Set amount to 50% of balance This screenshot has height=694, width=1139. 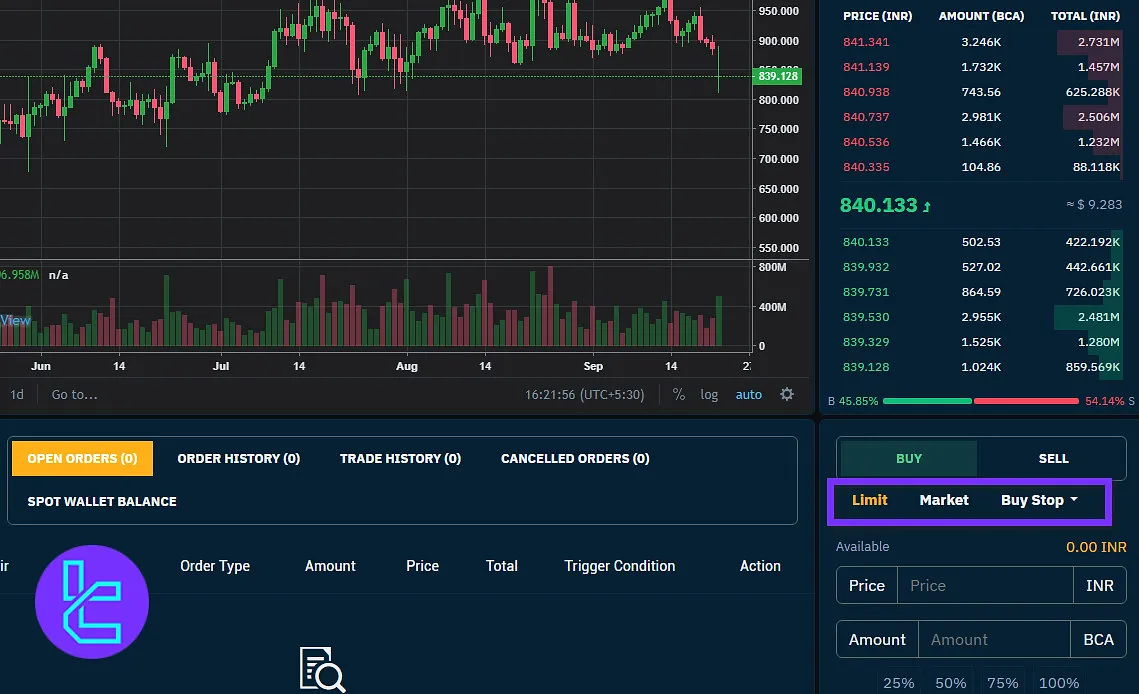point(950,683)
